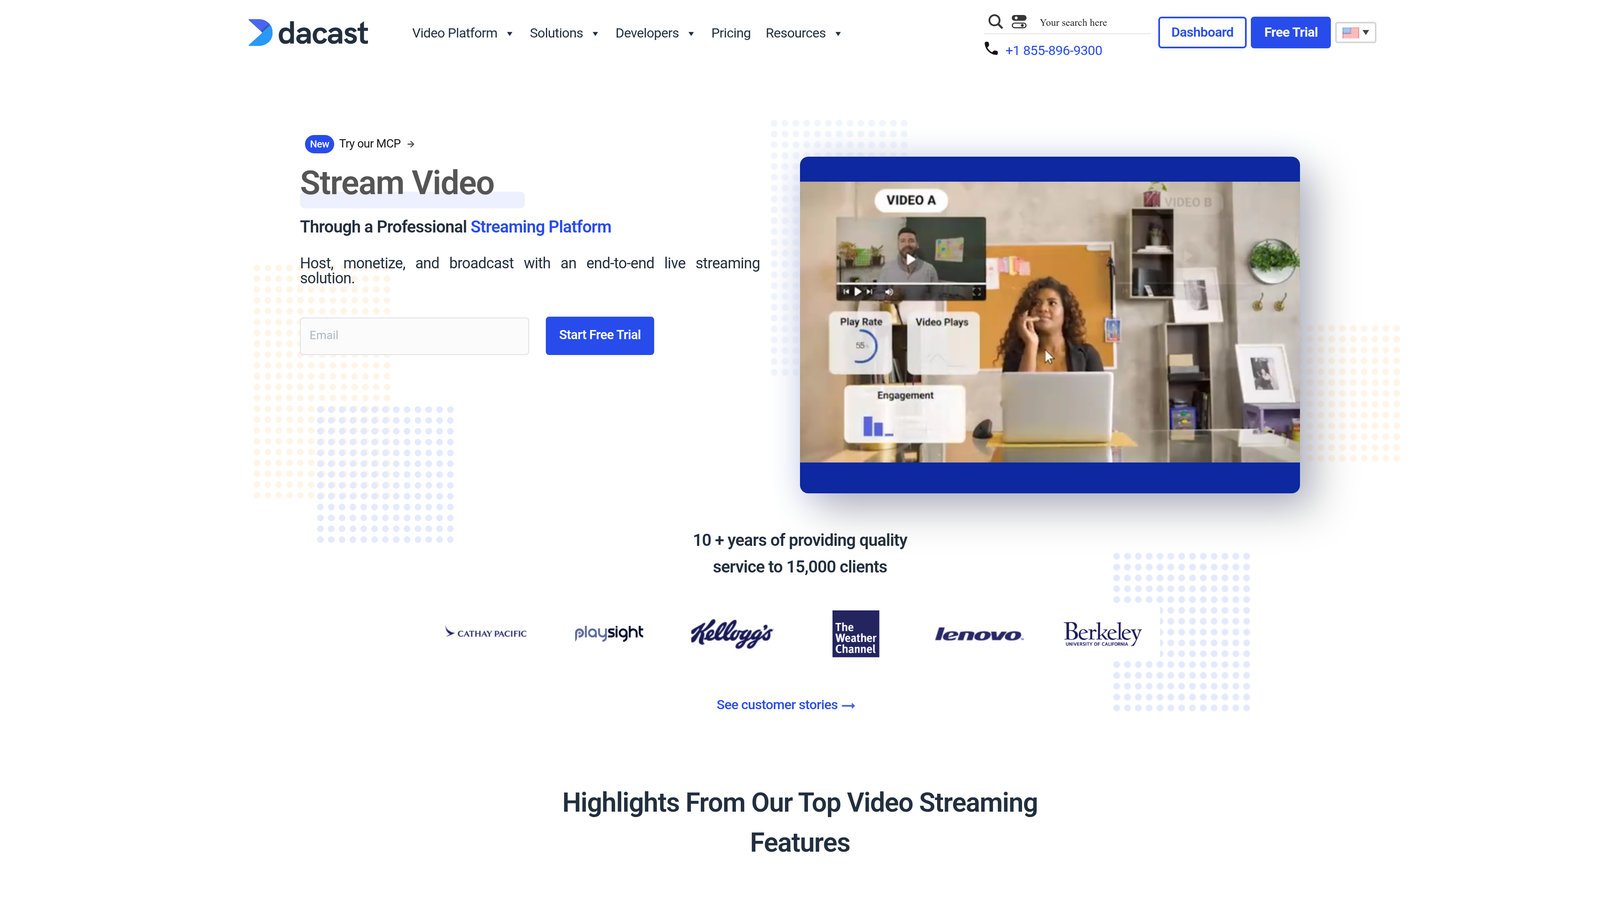
Task: Skip forward using the next-track icon
Action: coord(869,292)
